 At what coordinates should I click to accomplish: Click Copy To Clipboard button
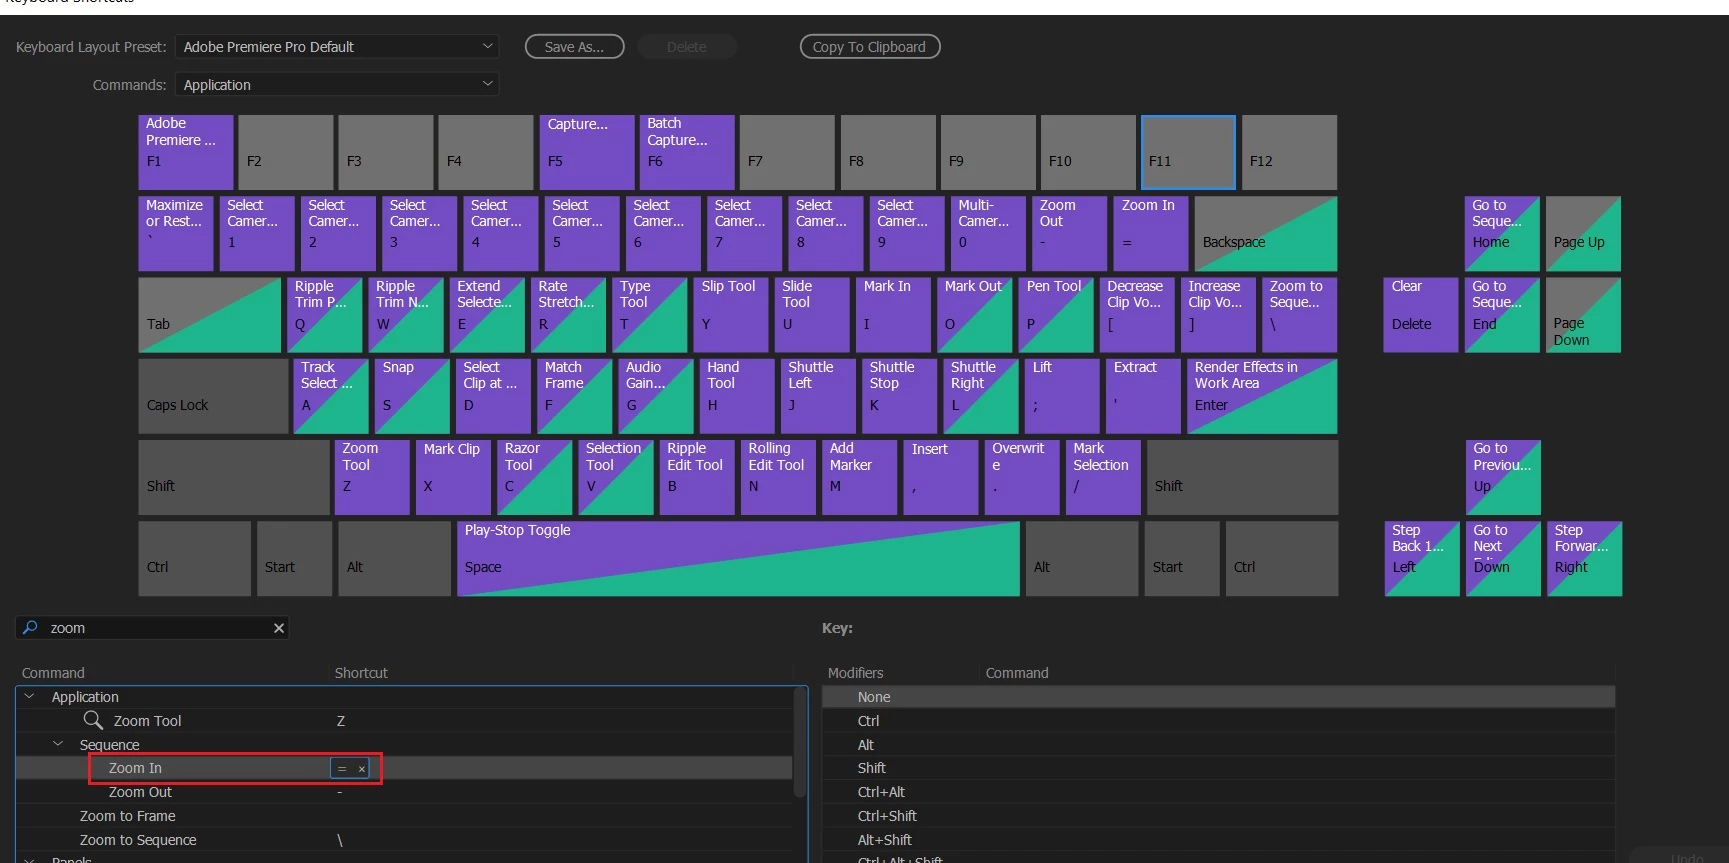870,47
